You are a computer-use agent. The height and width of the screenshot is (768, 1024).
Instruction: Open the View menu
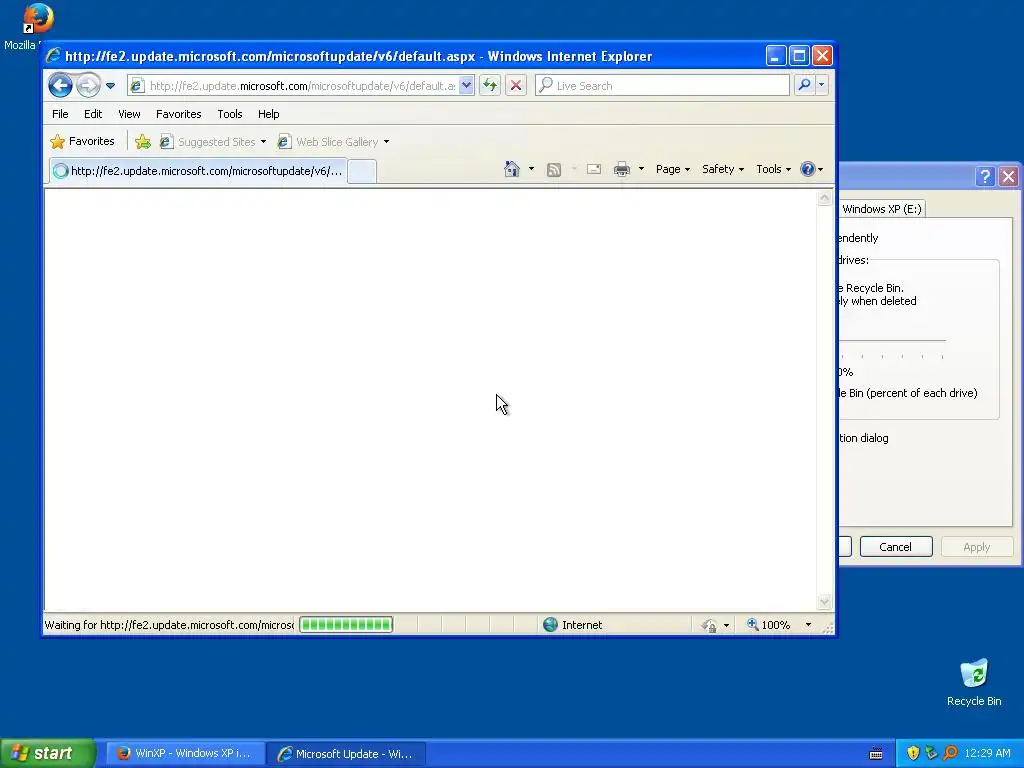(x=129, y=114)
